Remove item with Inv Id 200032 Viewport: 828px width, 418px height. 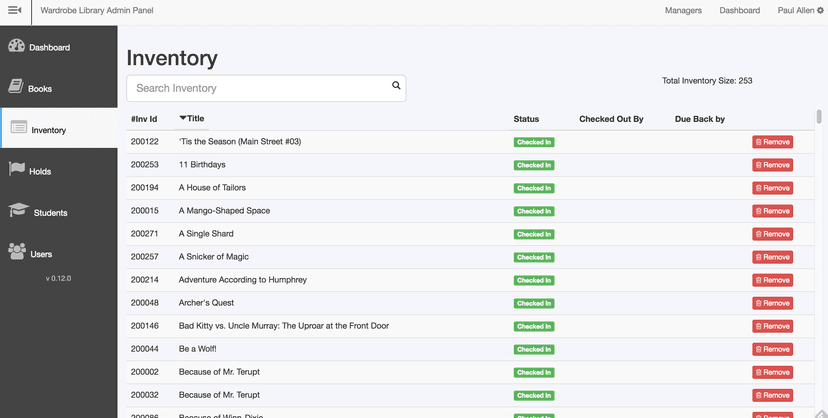[773, 395]
